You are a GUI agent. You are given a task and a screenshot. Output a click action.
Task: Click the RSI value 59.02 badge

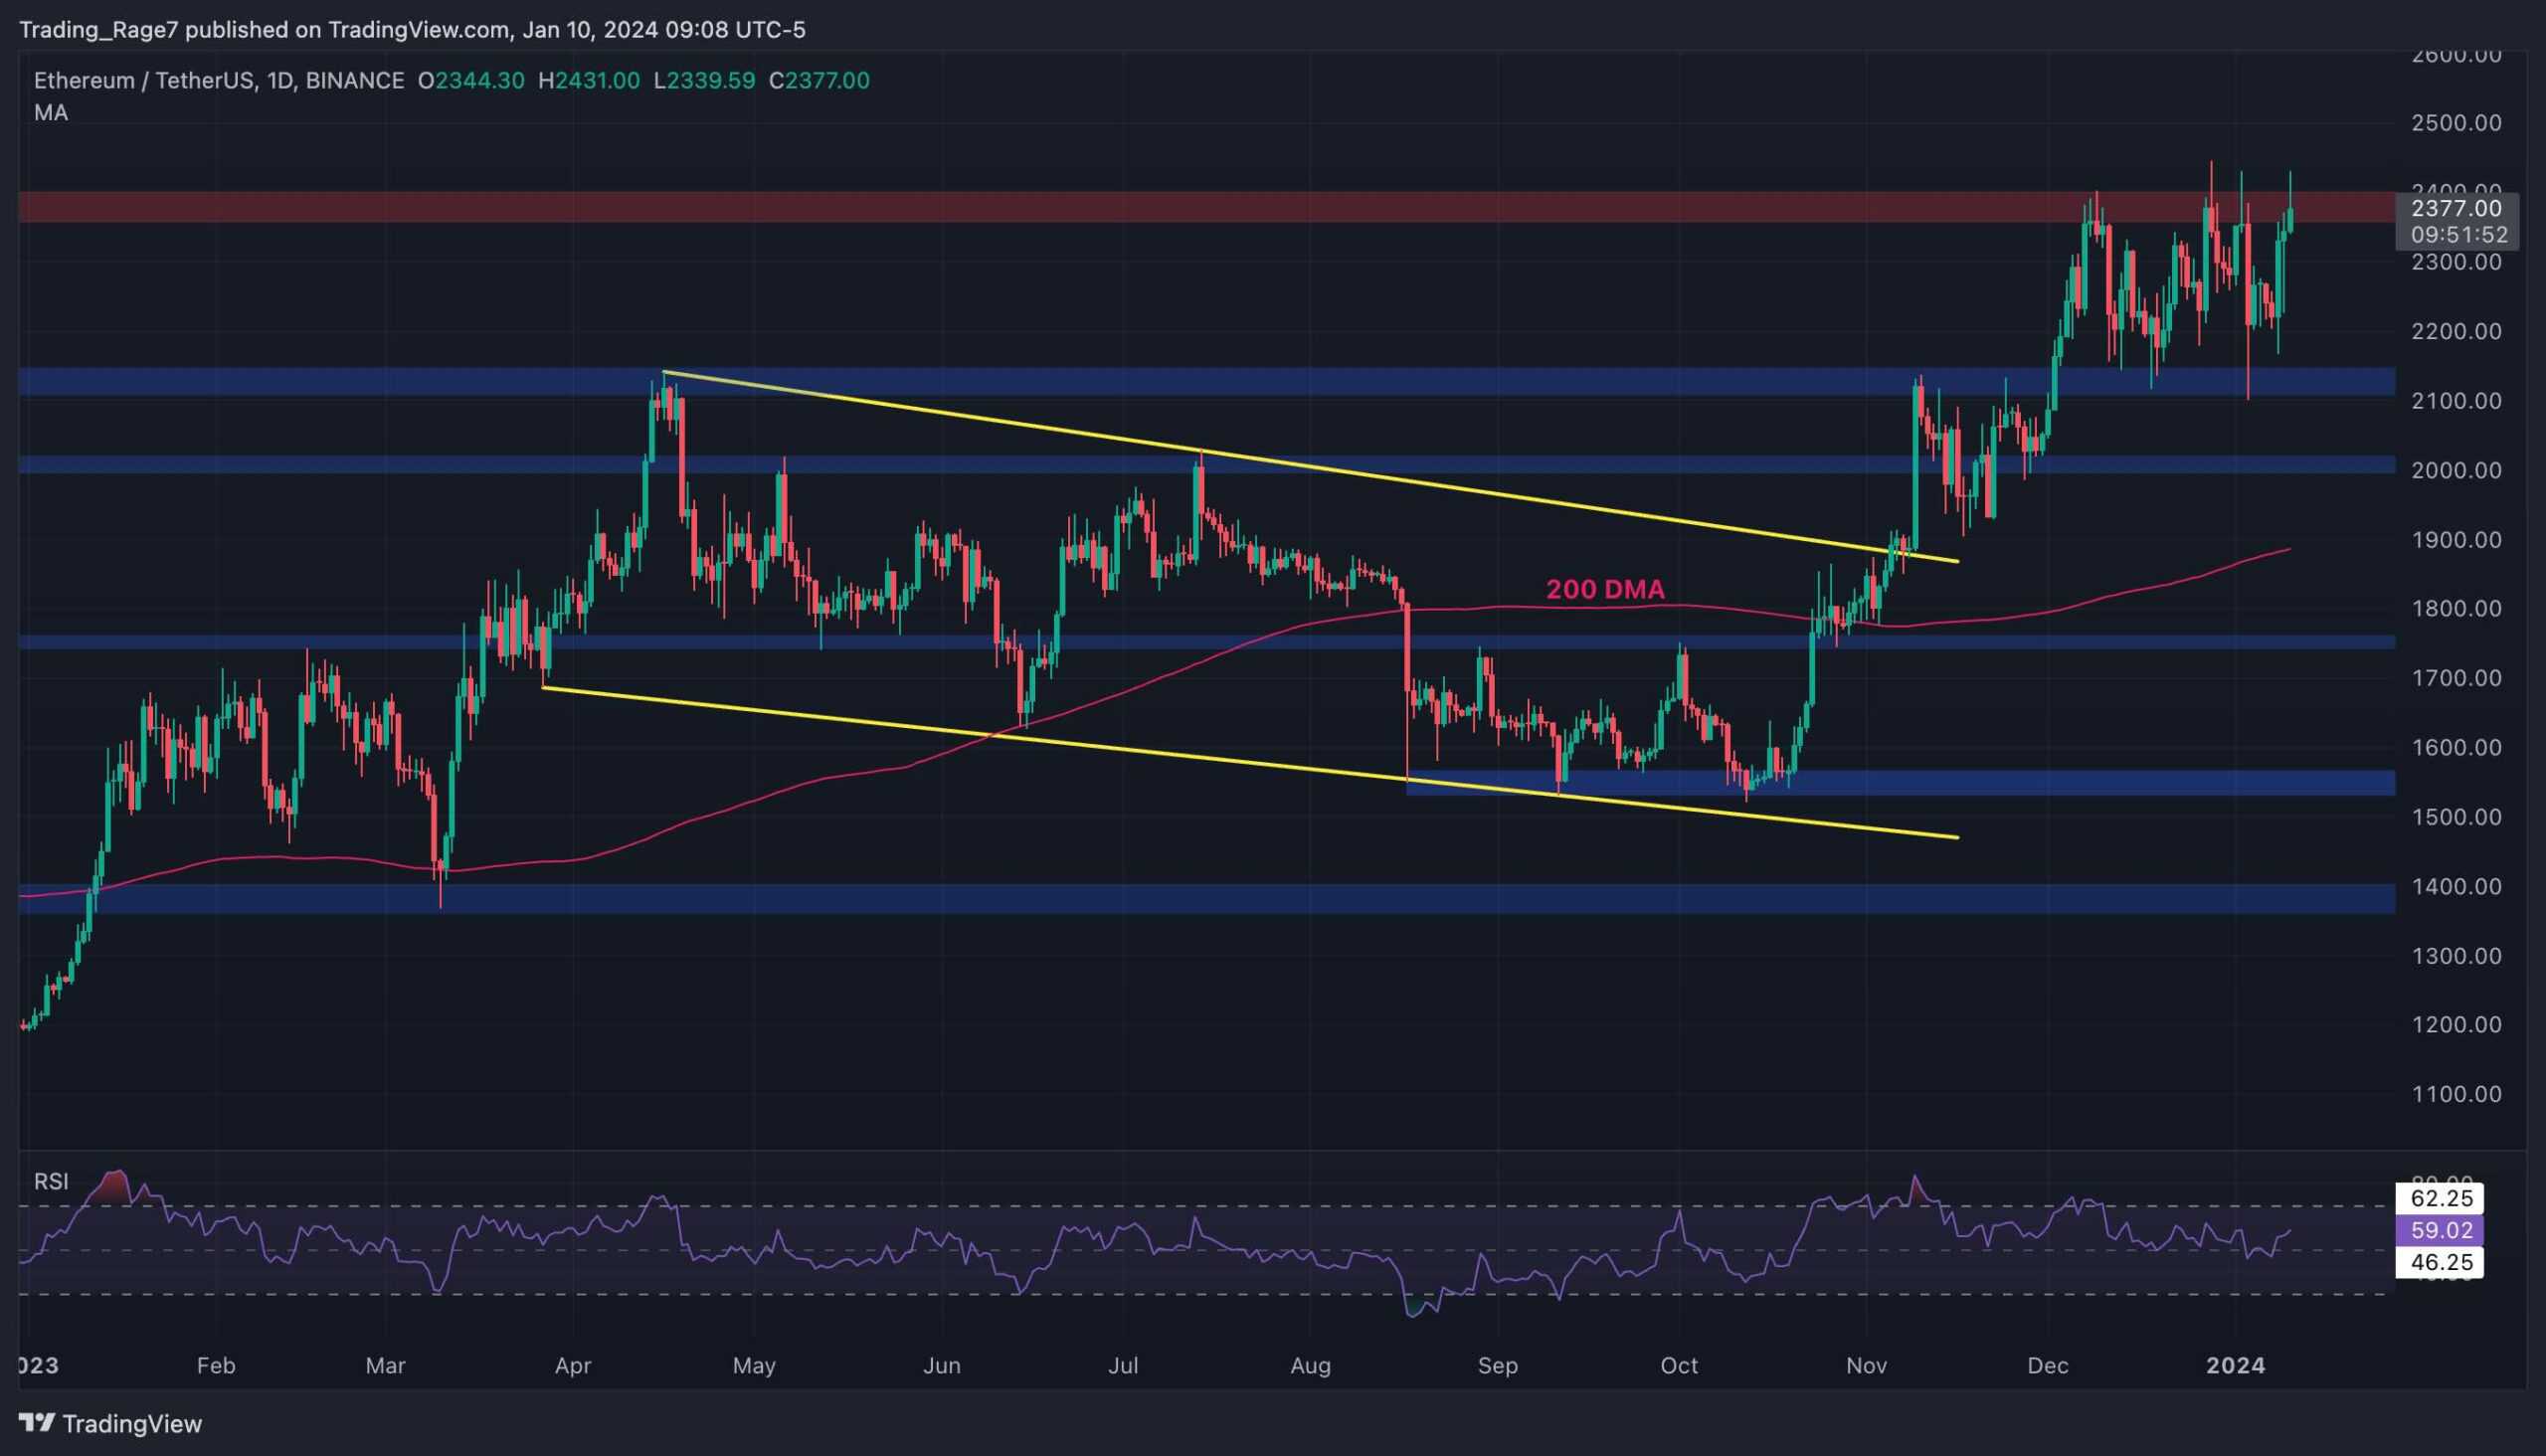(2441, 1230)
